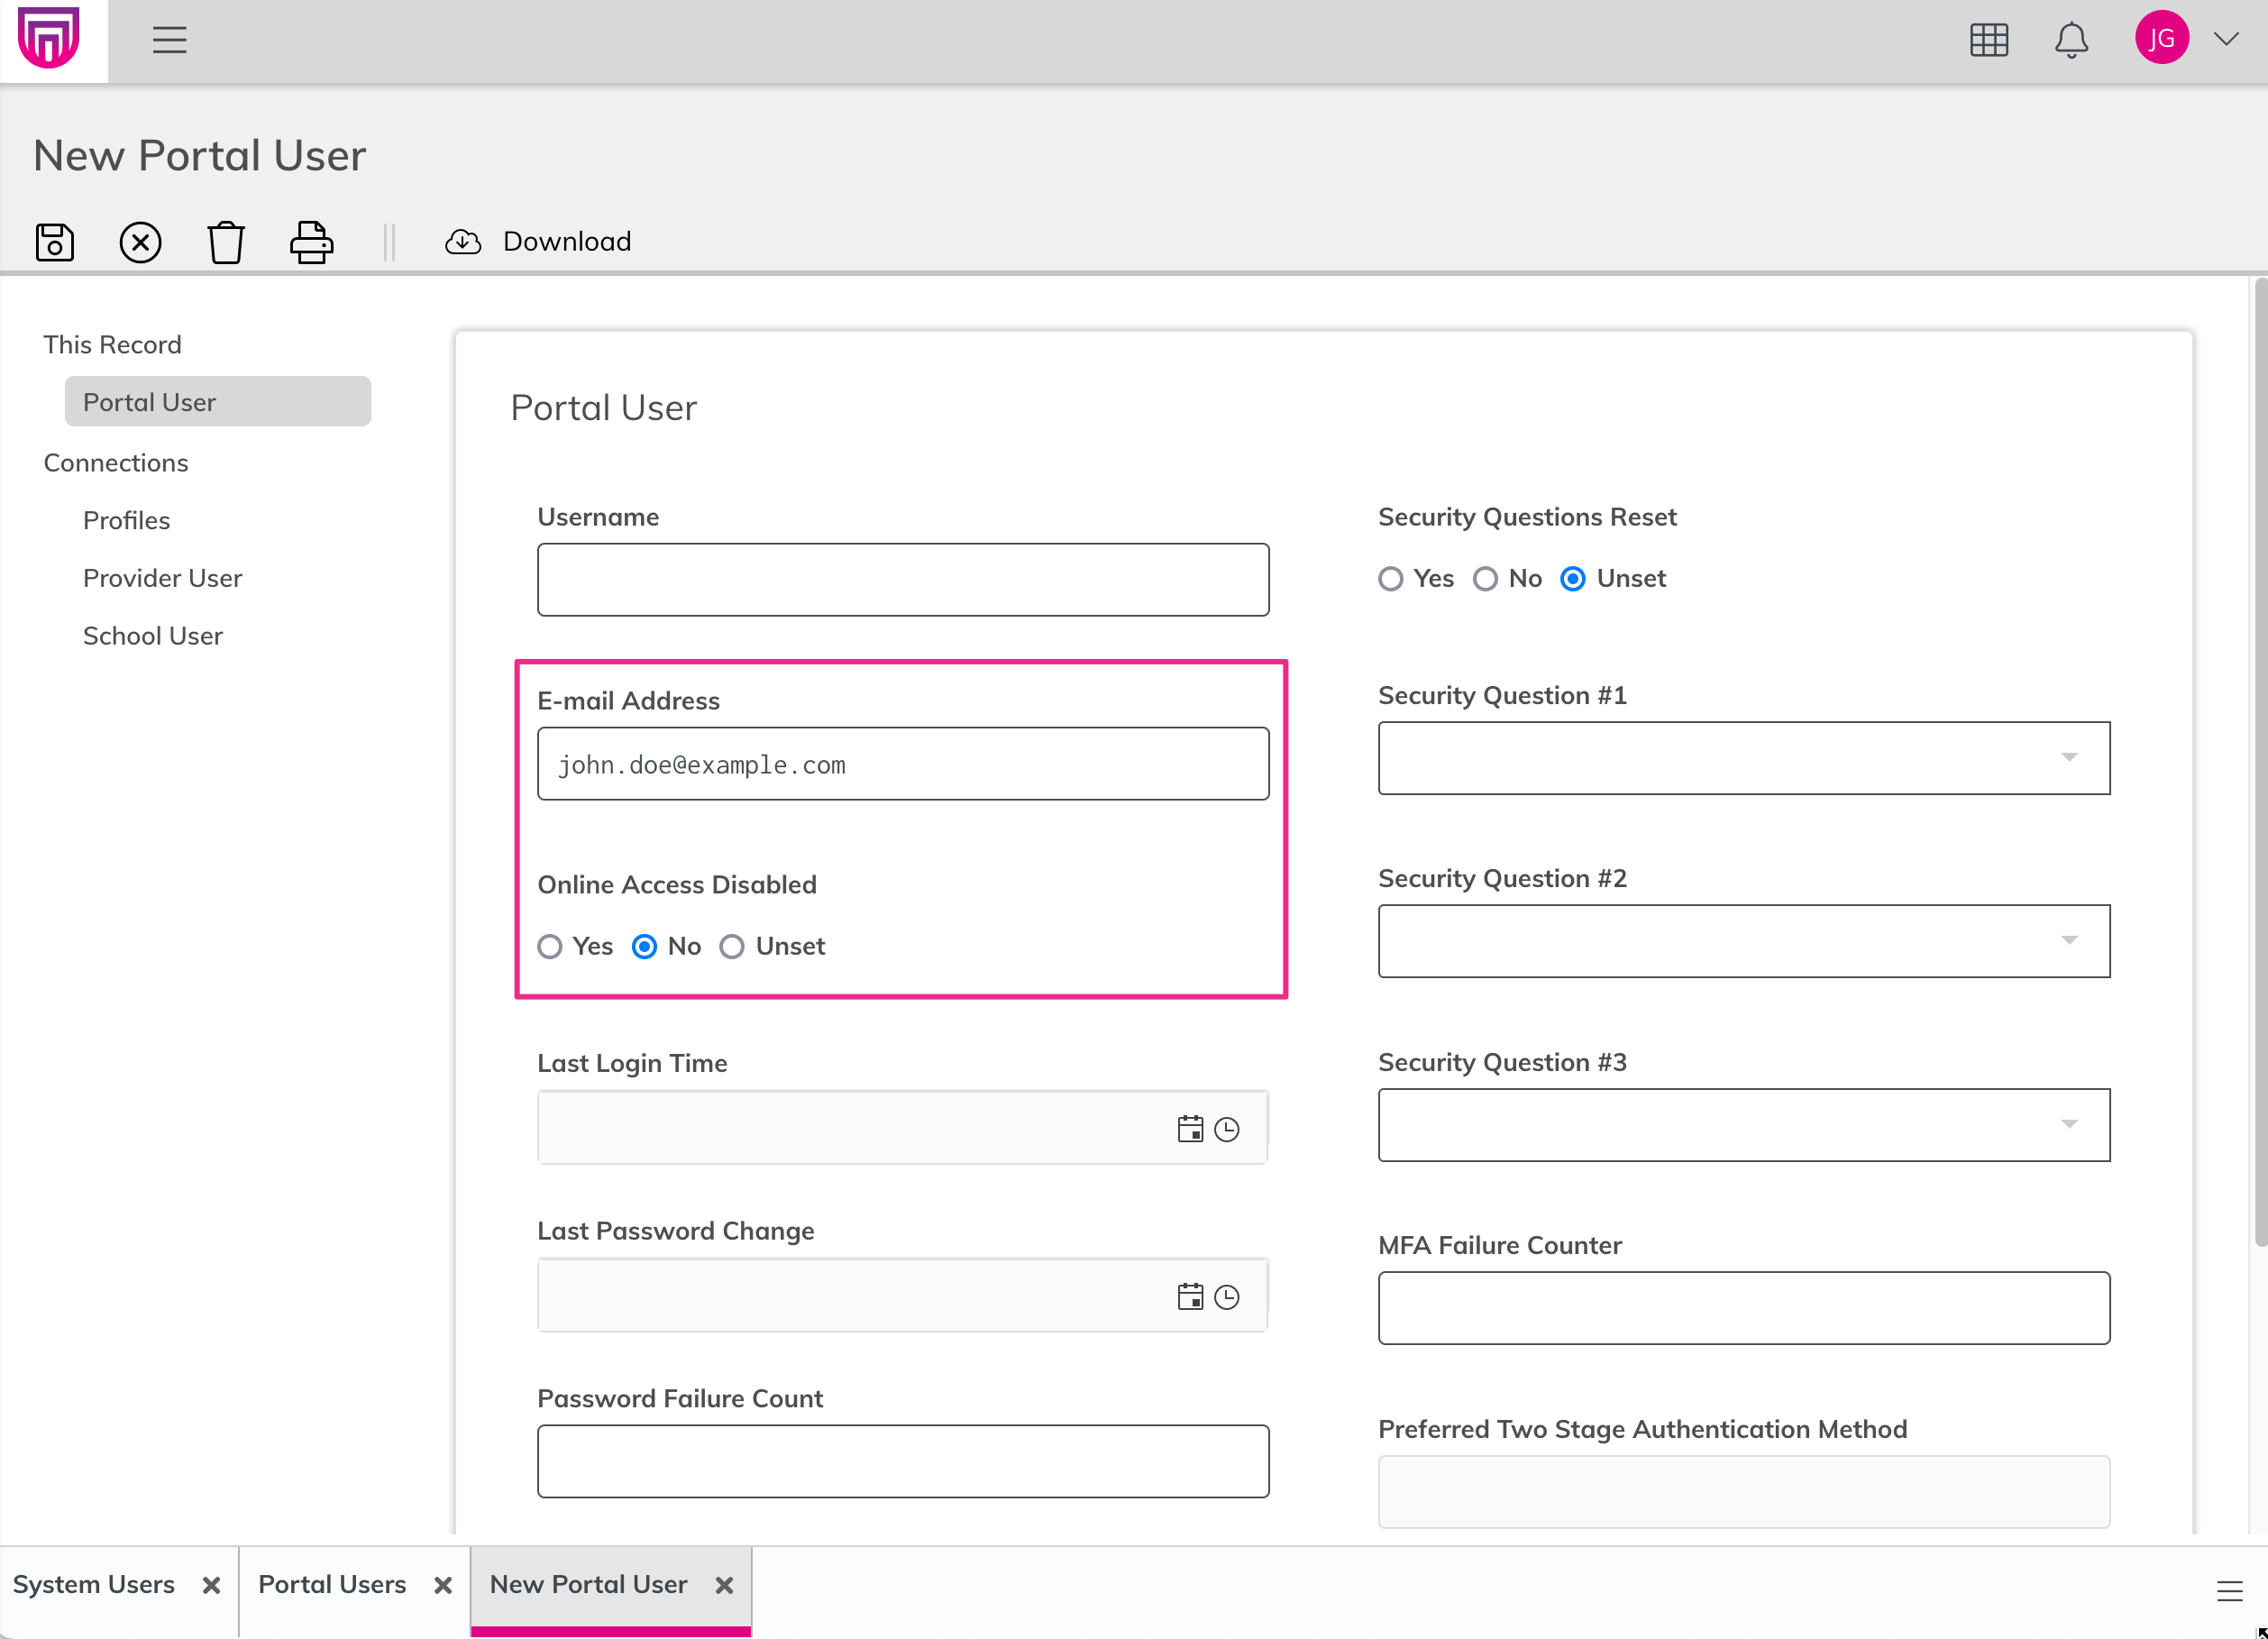
Task: Set Security Questions Reset to No
Action: (x=1485, y=579)
